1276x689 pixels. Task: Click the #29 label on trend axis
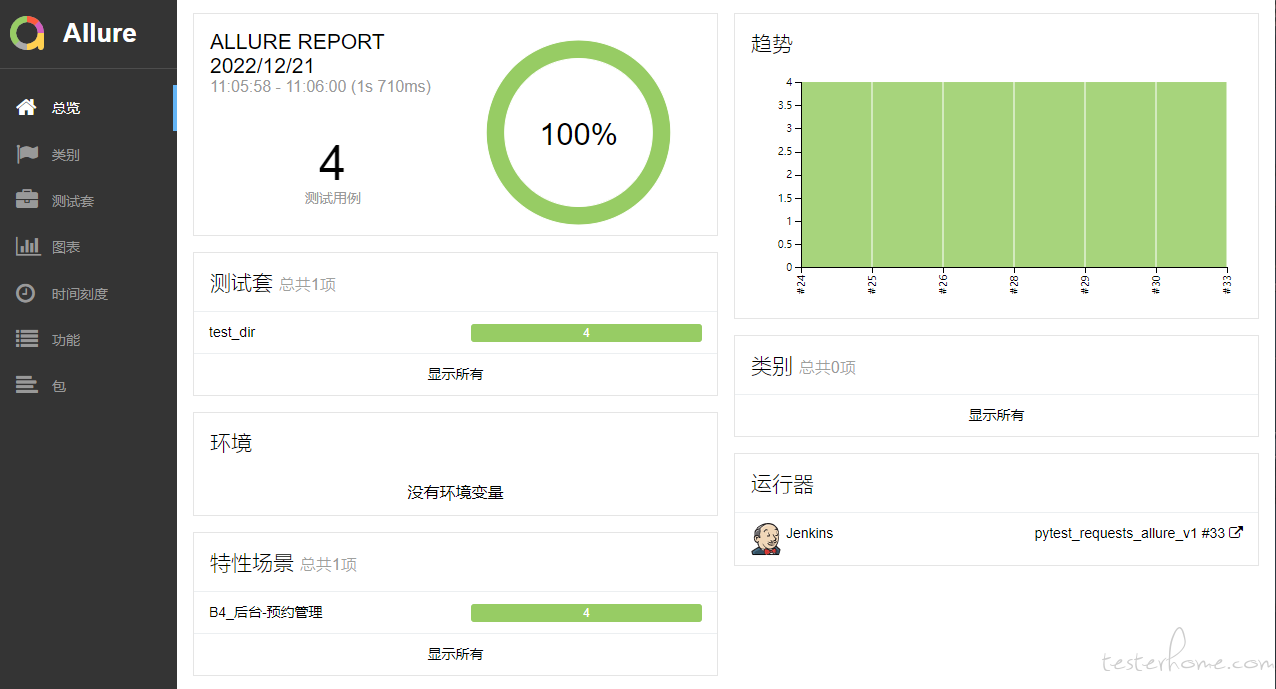coord(1085,285)
